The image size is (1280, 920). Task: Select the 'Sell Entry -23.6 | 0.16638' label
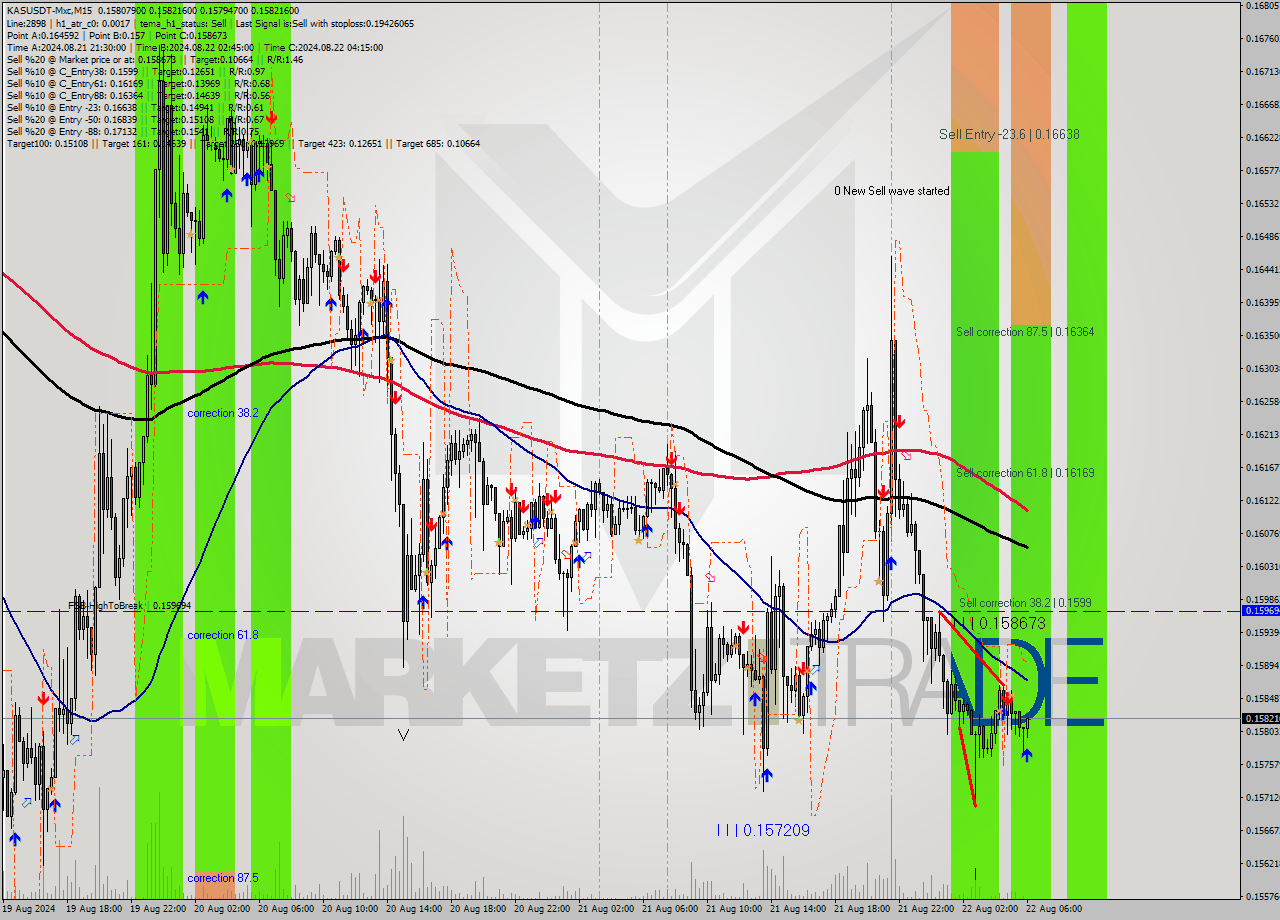point(1009,134)
